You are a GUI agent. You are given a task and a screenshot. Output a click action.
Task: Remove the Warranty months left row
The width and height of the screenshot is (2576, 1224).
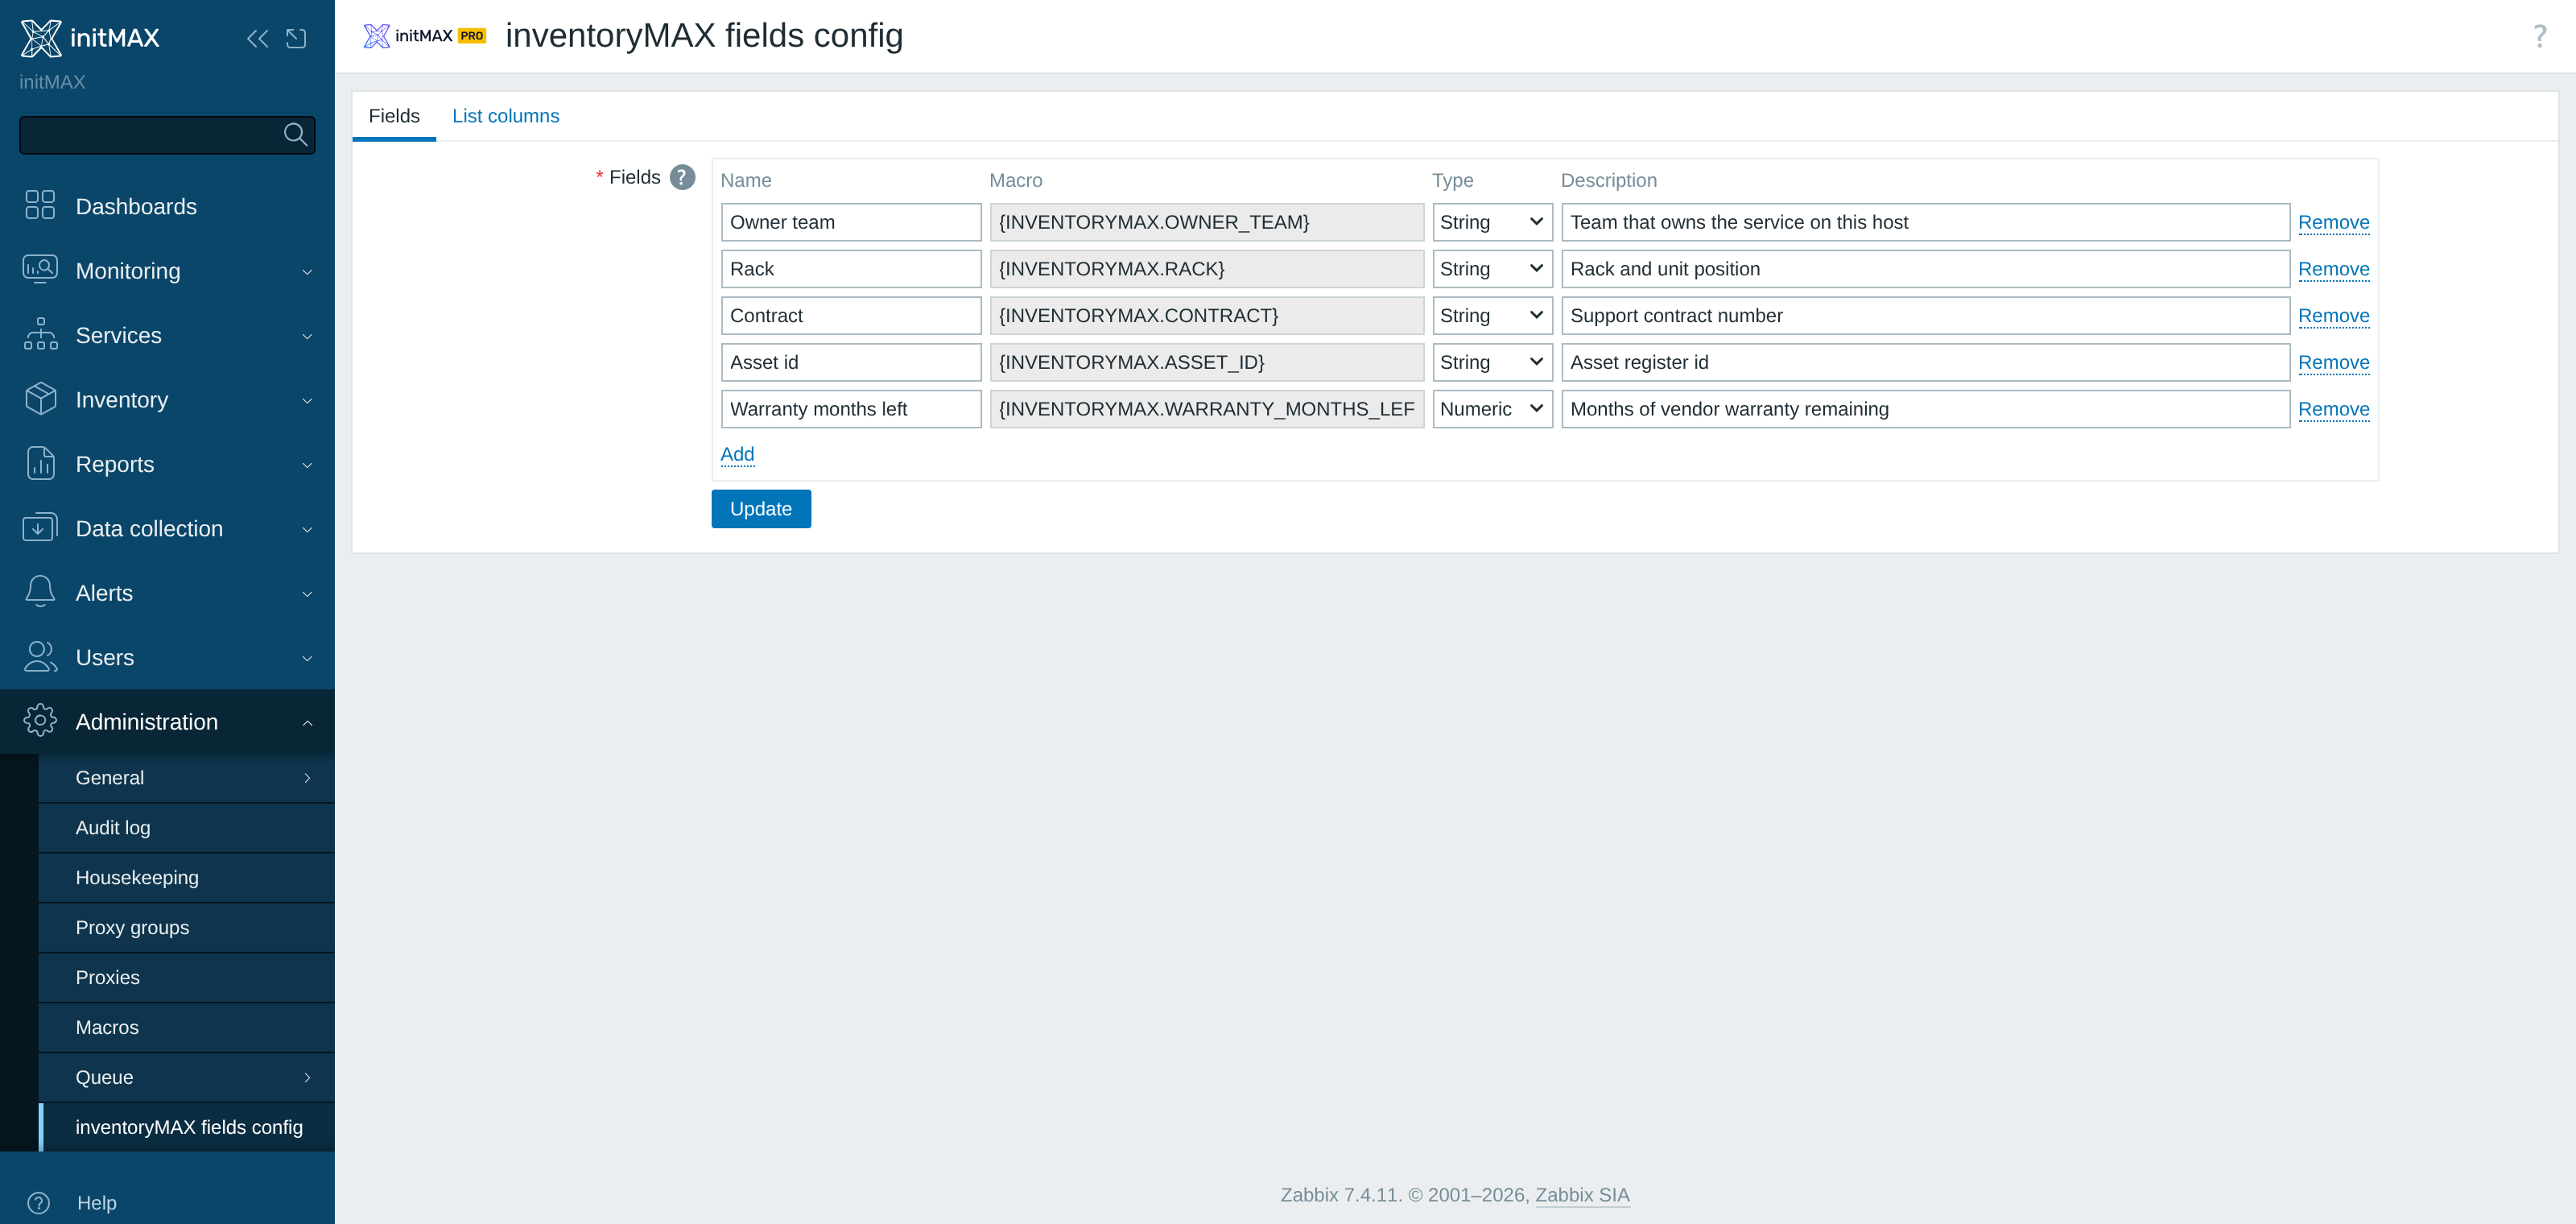point(2333,409)
